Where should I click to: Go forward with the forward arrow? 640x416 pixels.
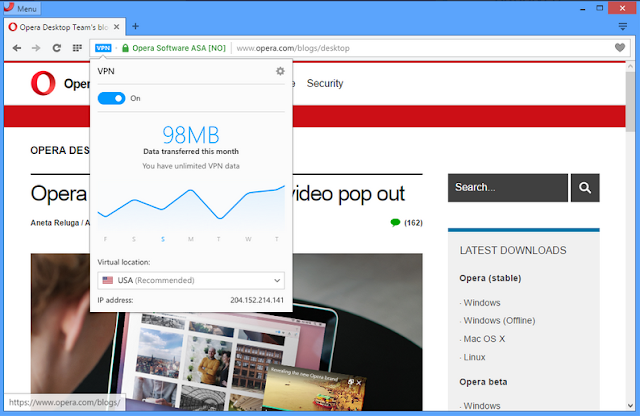click(36, 48)
